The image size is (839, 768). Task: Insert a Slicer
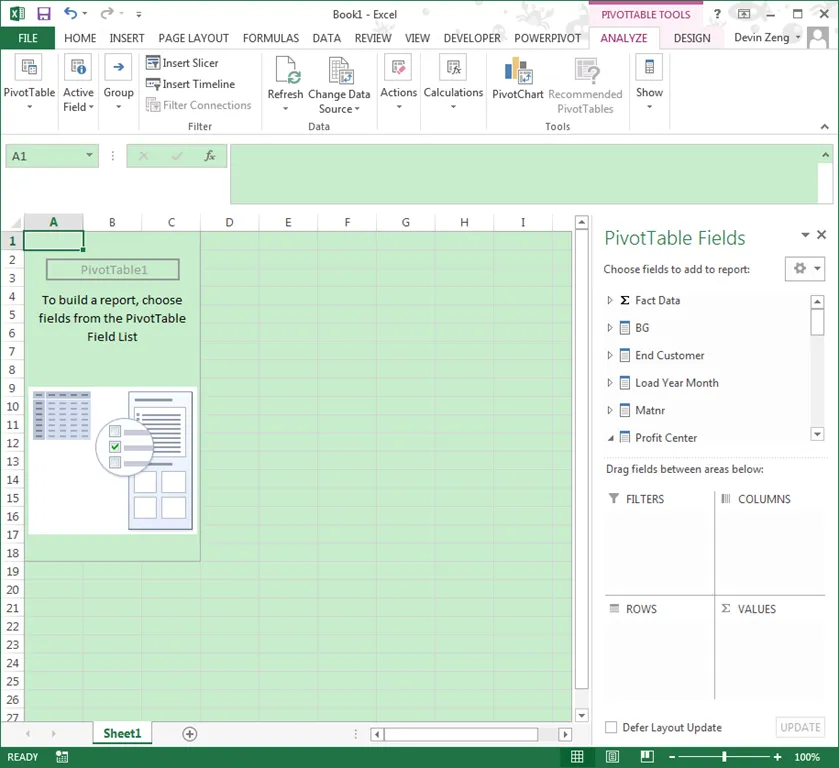pyautogui.click(x=182, y=63)
